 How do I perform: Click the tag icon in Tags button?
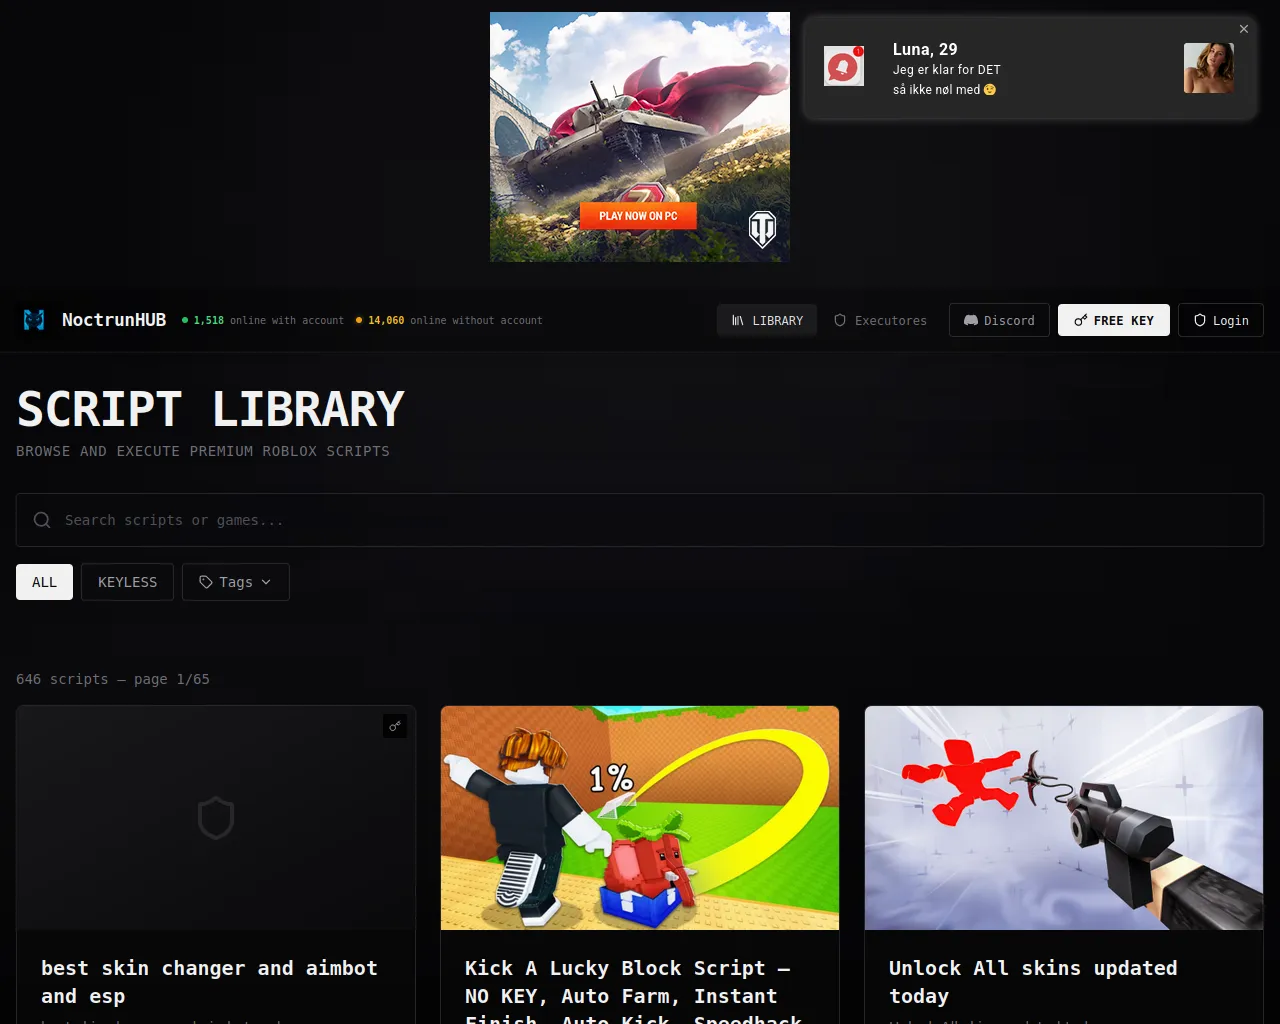pos(206,582)
